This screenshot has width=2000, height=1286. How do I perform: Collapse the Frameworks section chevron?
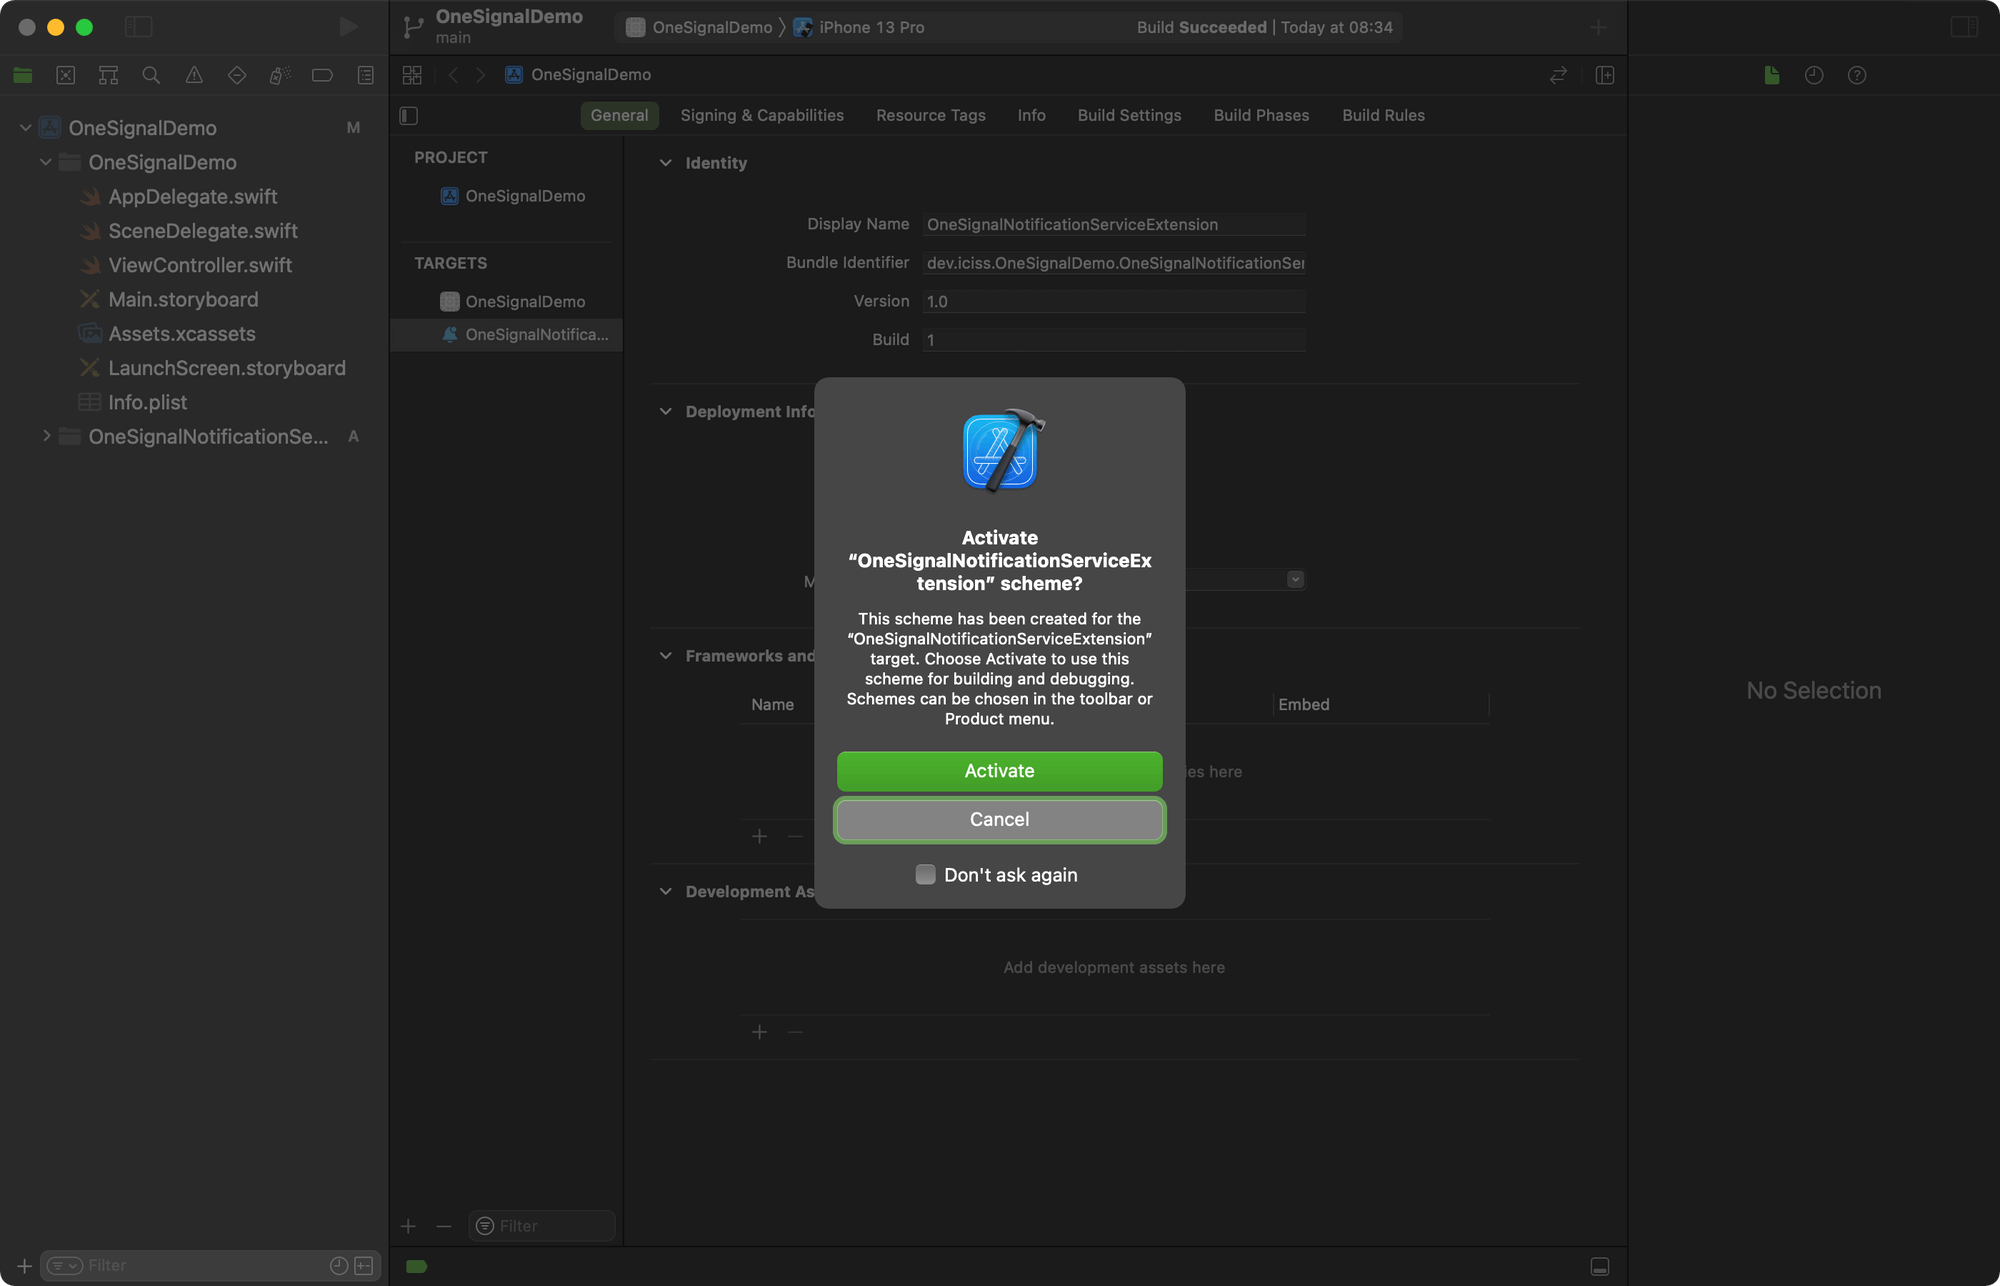[x=666, y=656]
